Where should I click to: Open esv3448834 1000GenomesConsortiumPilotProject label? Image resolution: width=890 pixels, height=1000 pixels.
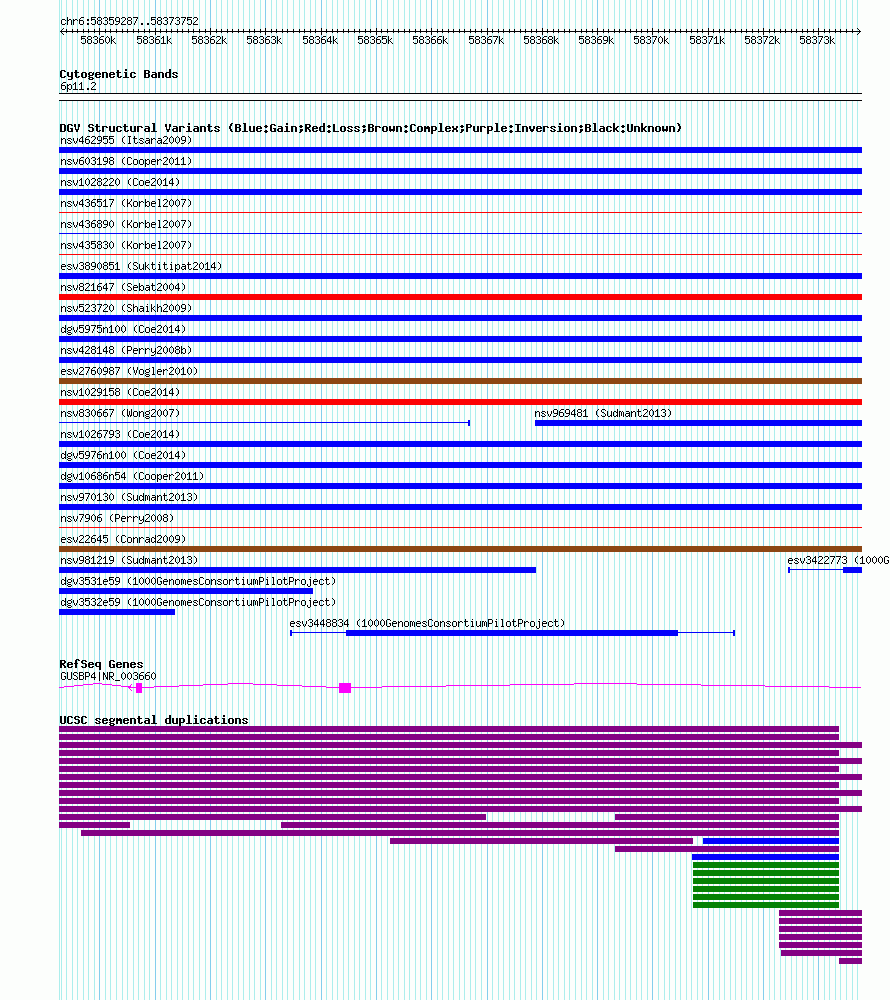(427, 624)
